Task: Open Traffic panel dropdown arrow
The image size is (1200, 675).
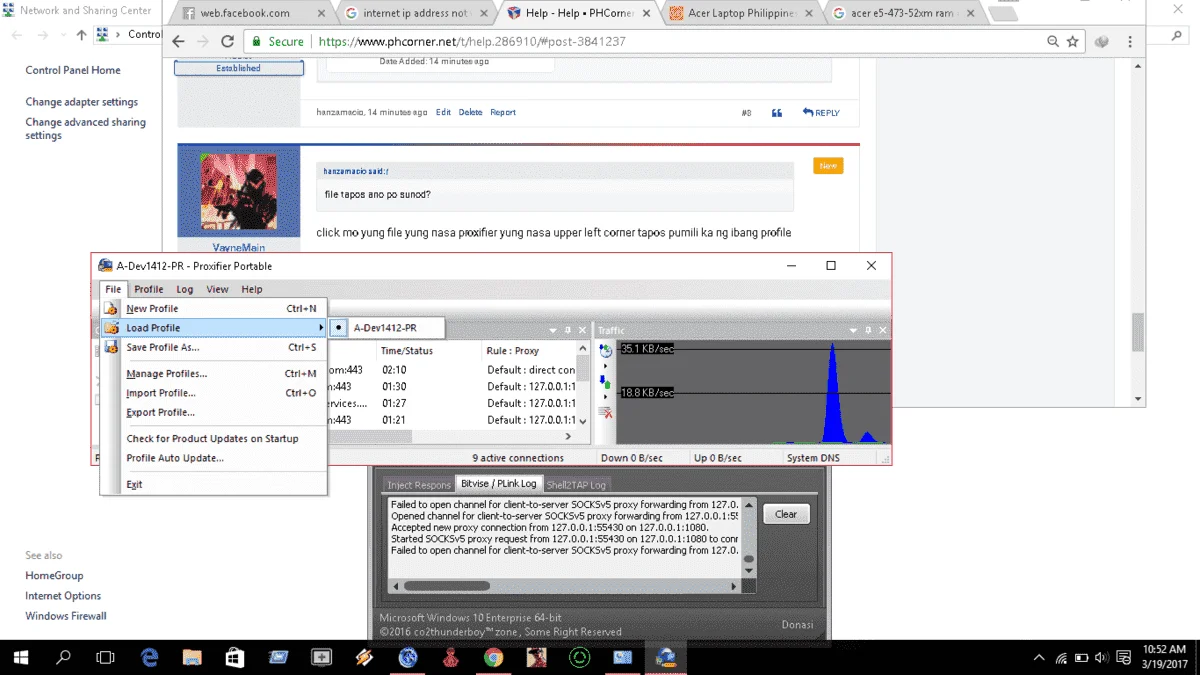Action: pos(852,330)
